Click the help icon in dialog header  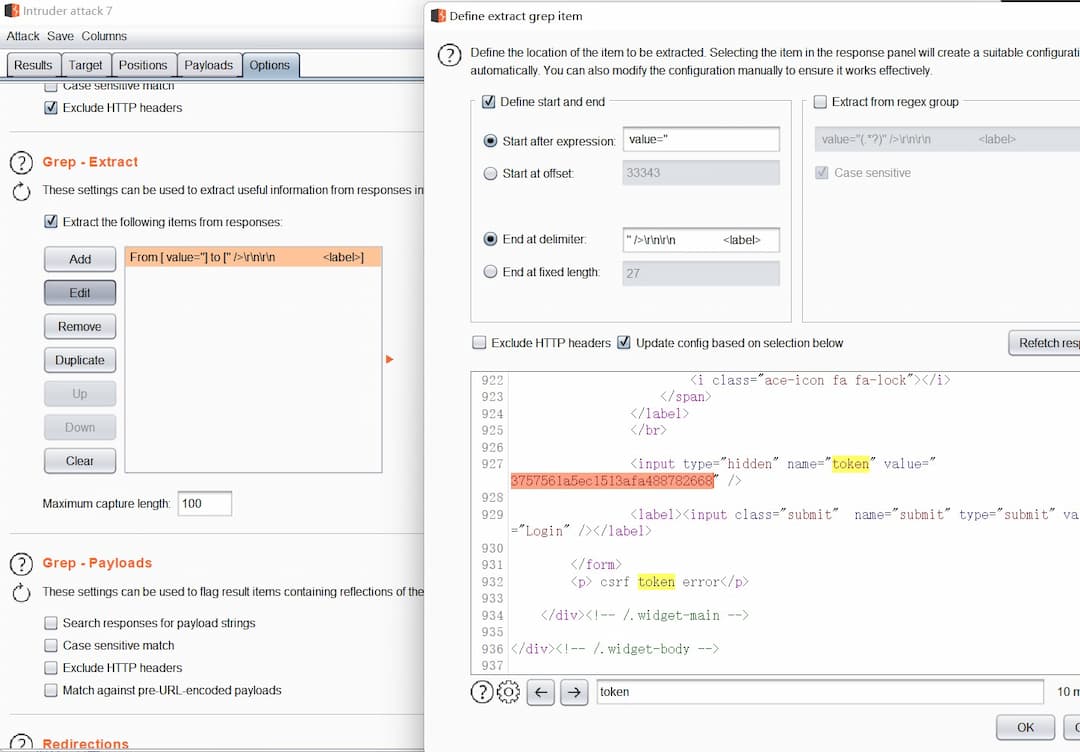pos(450,55)
